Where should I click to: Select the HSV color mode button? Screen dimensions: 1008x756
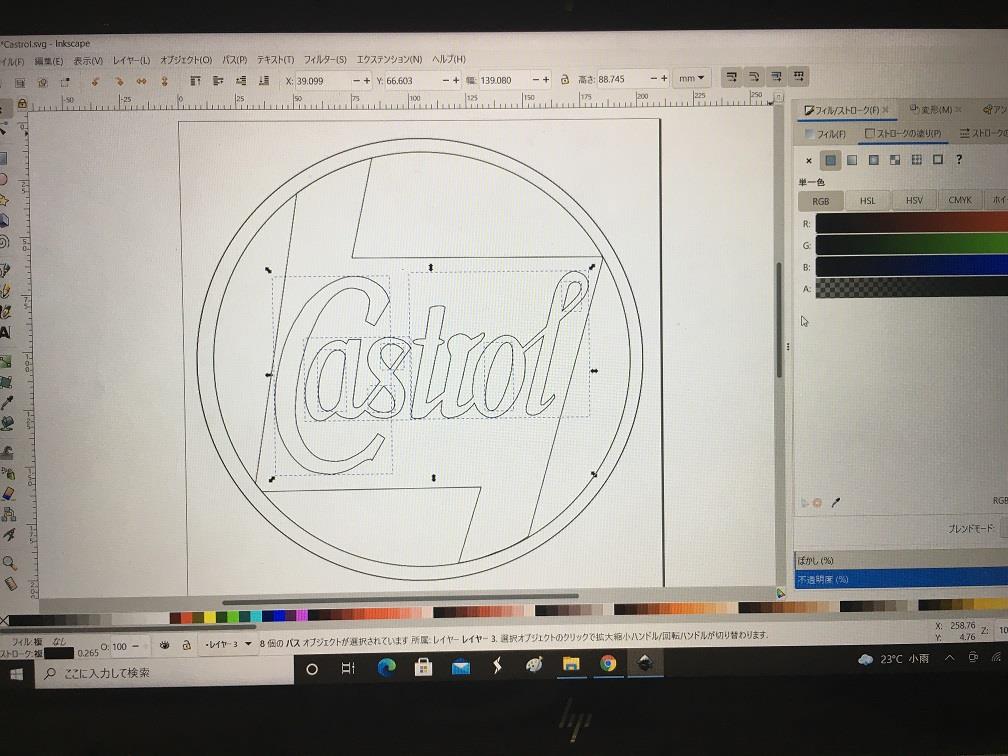pyautogui.click(x=914, y=201)
